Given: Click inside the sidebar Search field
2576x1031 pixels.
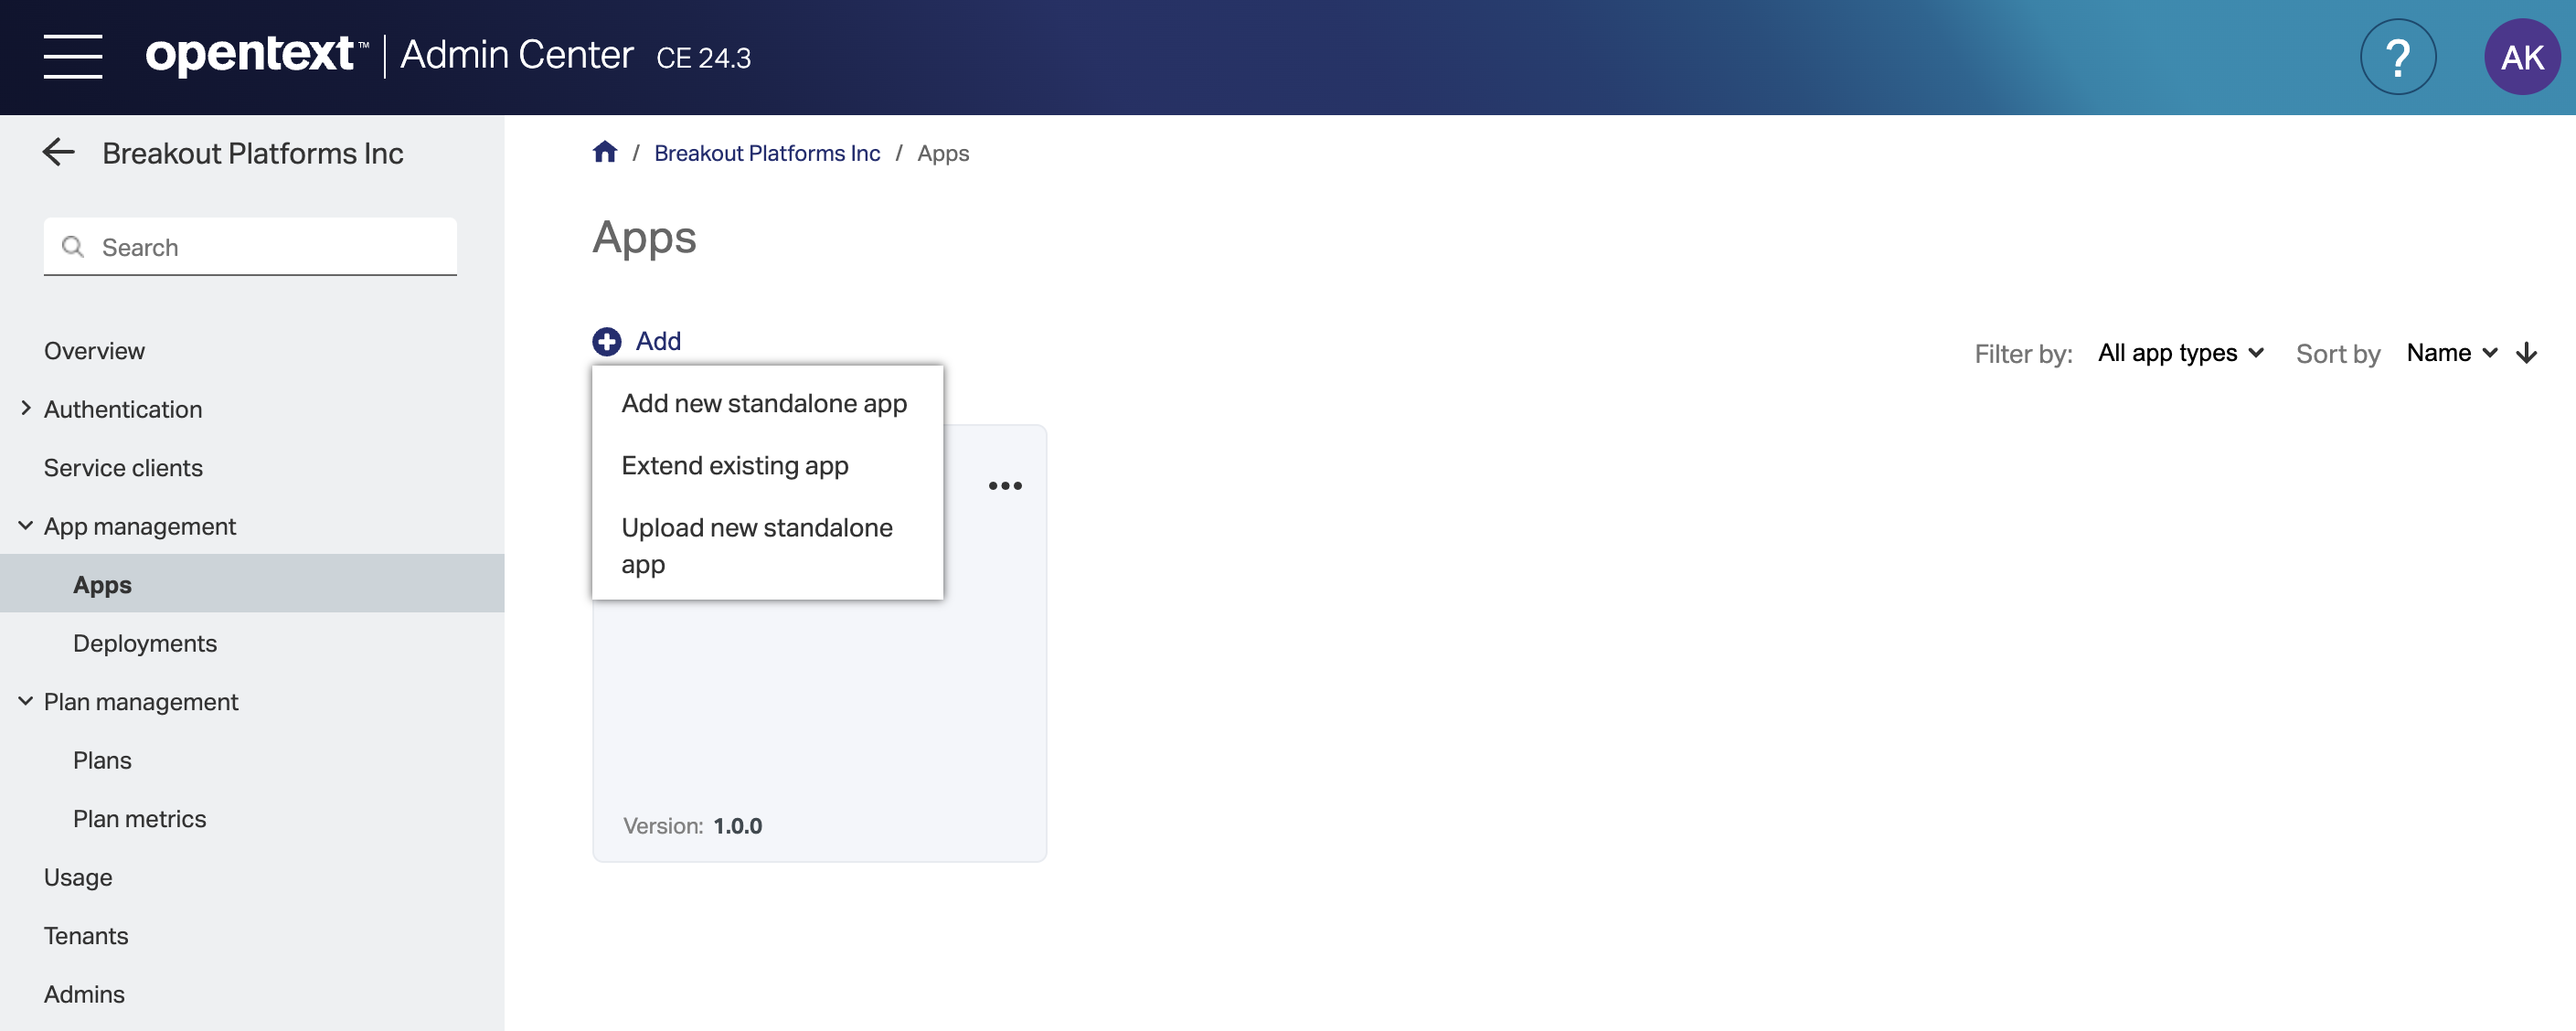Looking at the screenshot, I should point(250,246).
